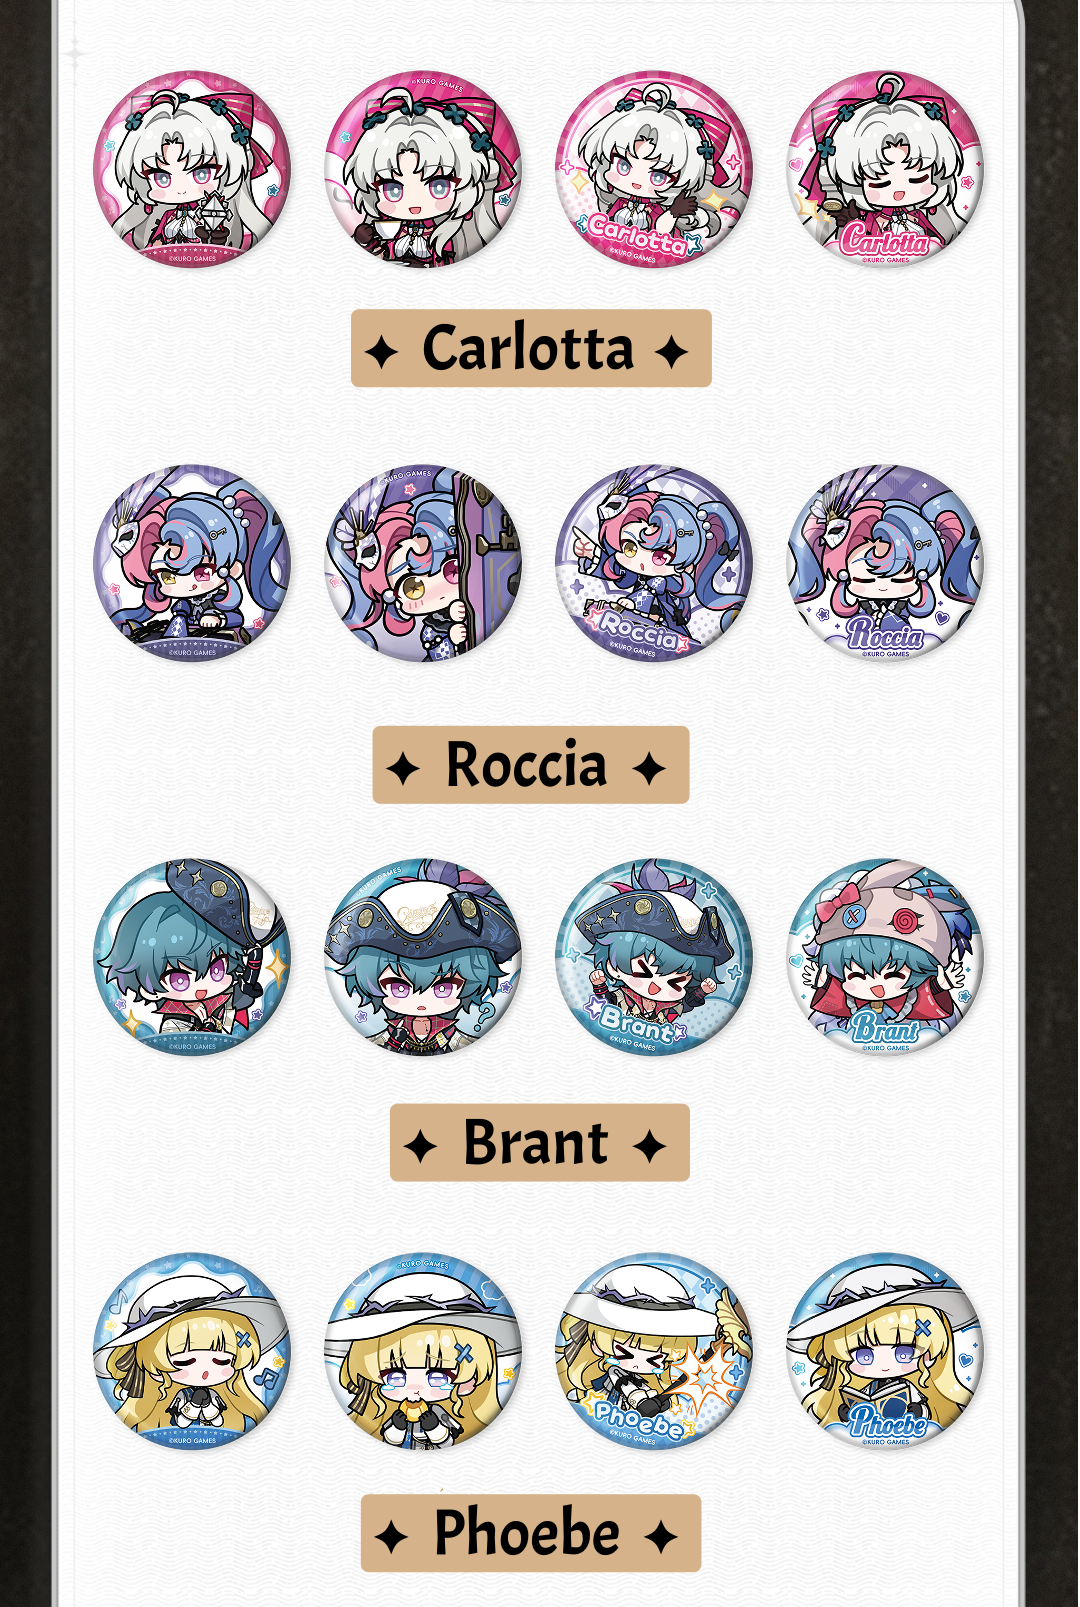Screen dimensions: 1080x1607
Task: Choose Brant badge laughing with fists raised
Action: click(654, 957)
